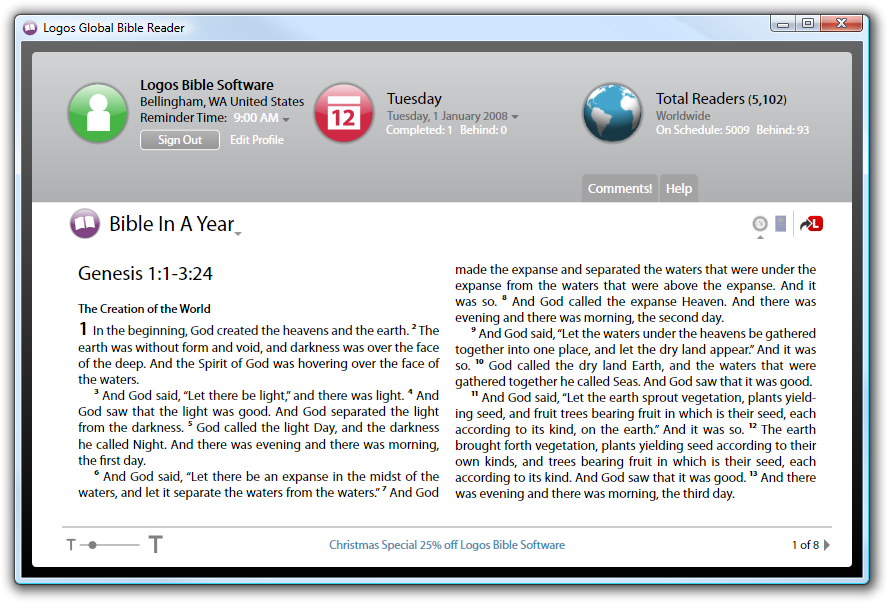888x603 pixels.
Task: Click The Creation of the World heading
Action: [x=144, y=309]
